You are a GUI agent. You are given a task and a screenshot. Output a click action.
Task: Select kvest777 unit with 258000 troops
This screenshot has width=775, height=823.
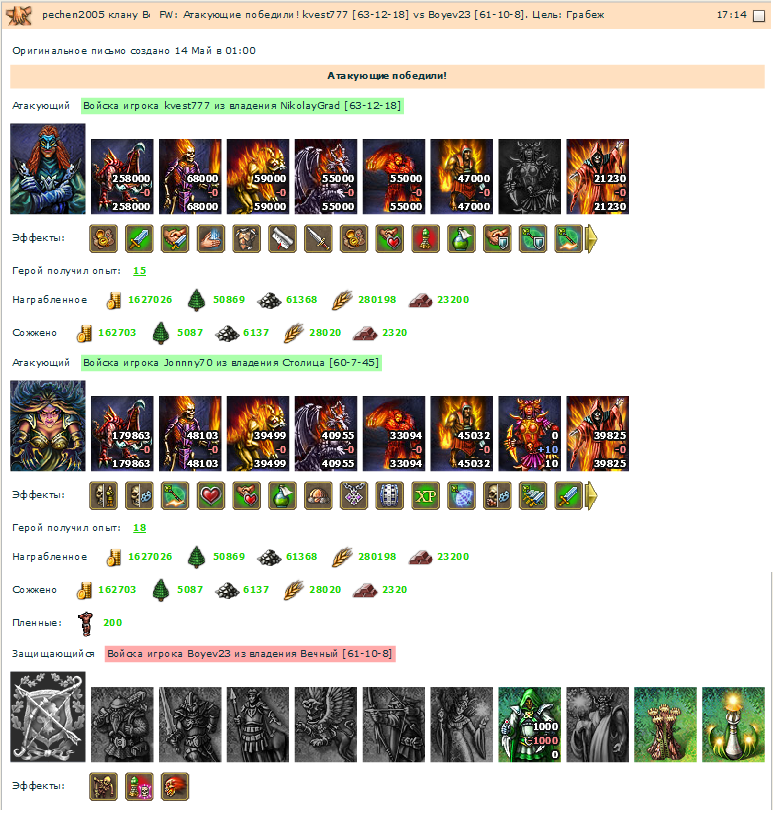coord(122,176)
